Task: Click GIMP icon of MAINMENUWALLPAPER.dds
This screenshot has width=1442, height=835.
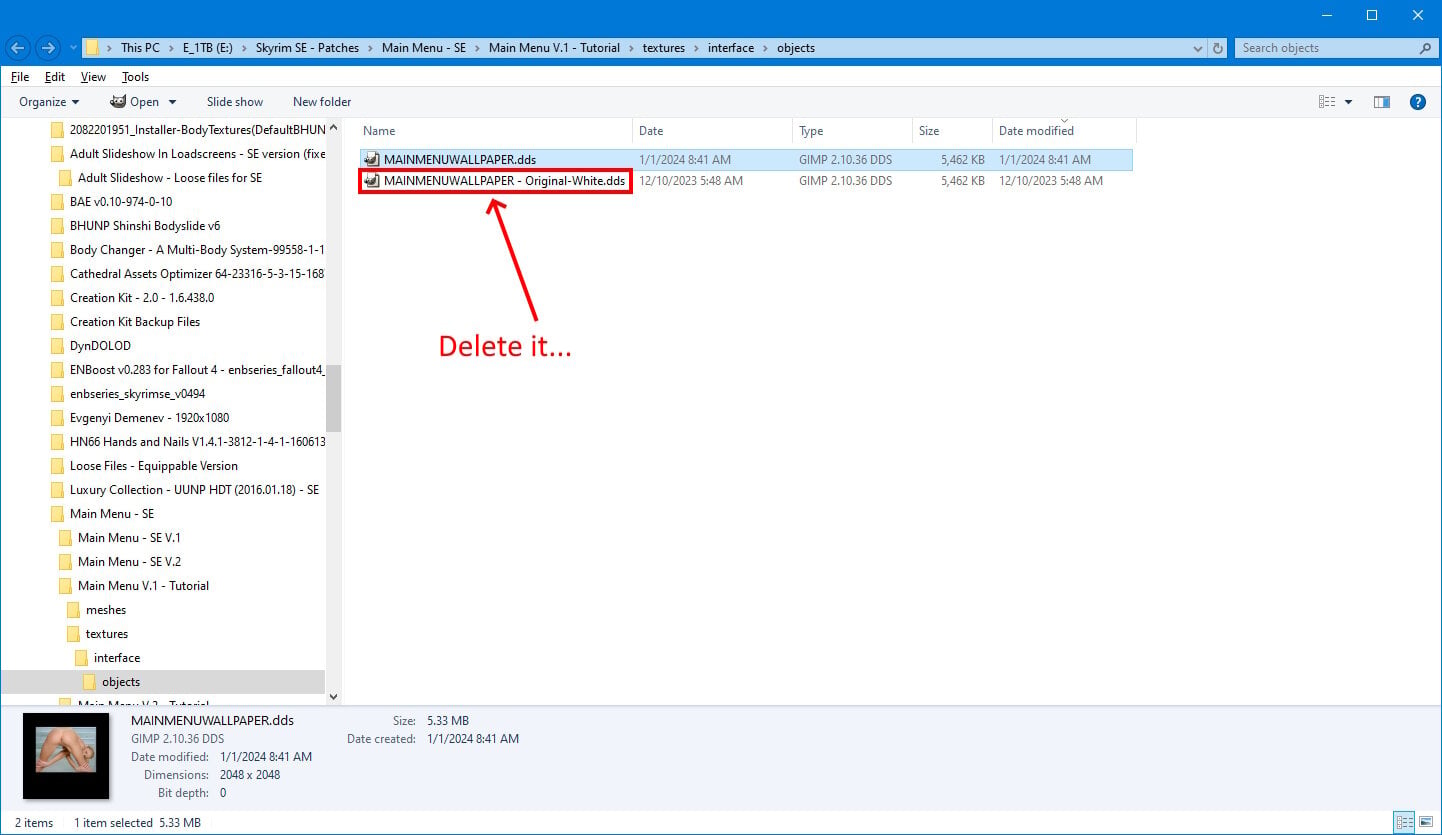Action: tap(372, 160)
